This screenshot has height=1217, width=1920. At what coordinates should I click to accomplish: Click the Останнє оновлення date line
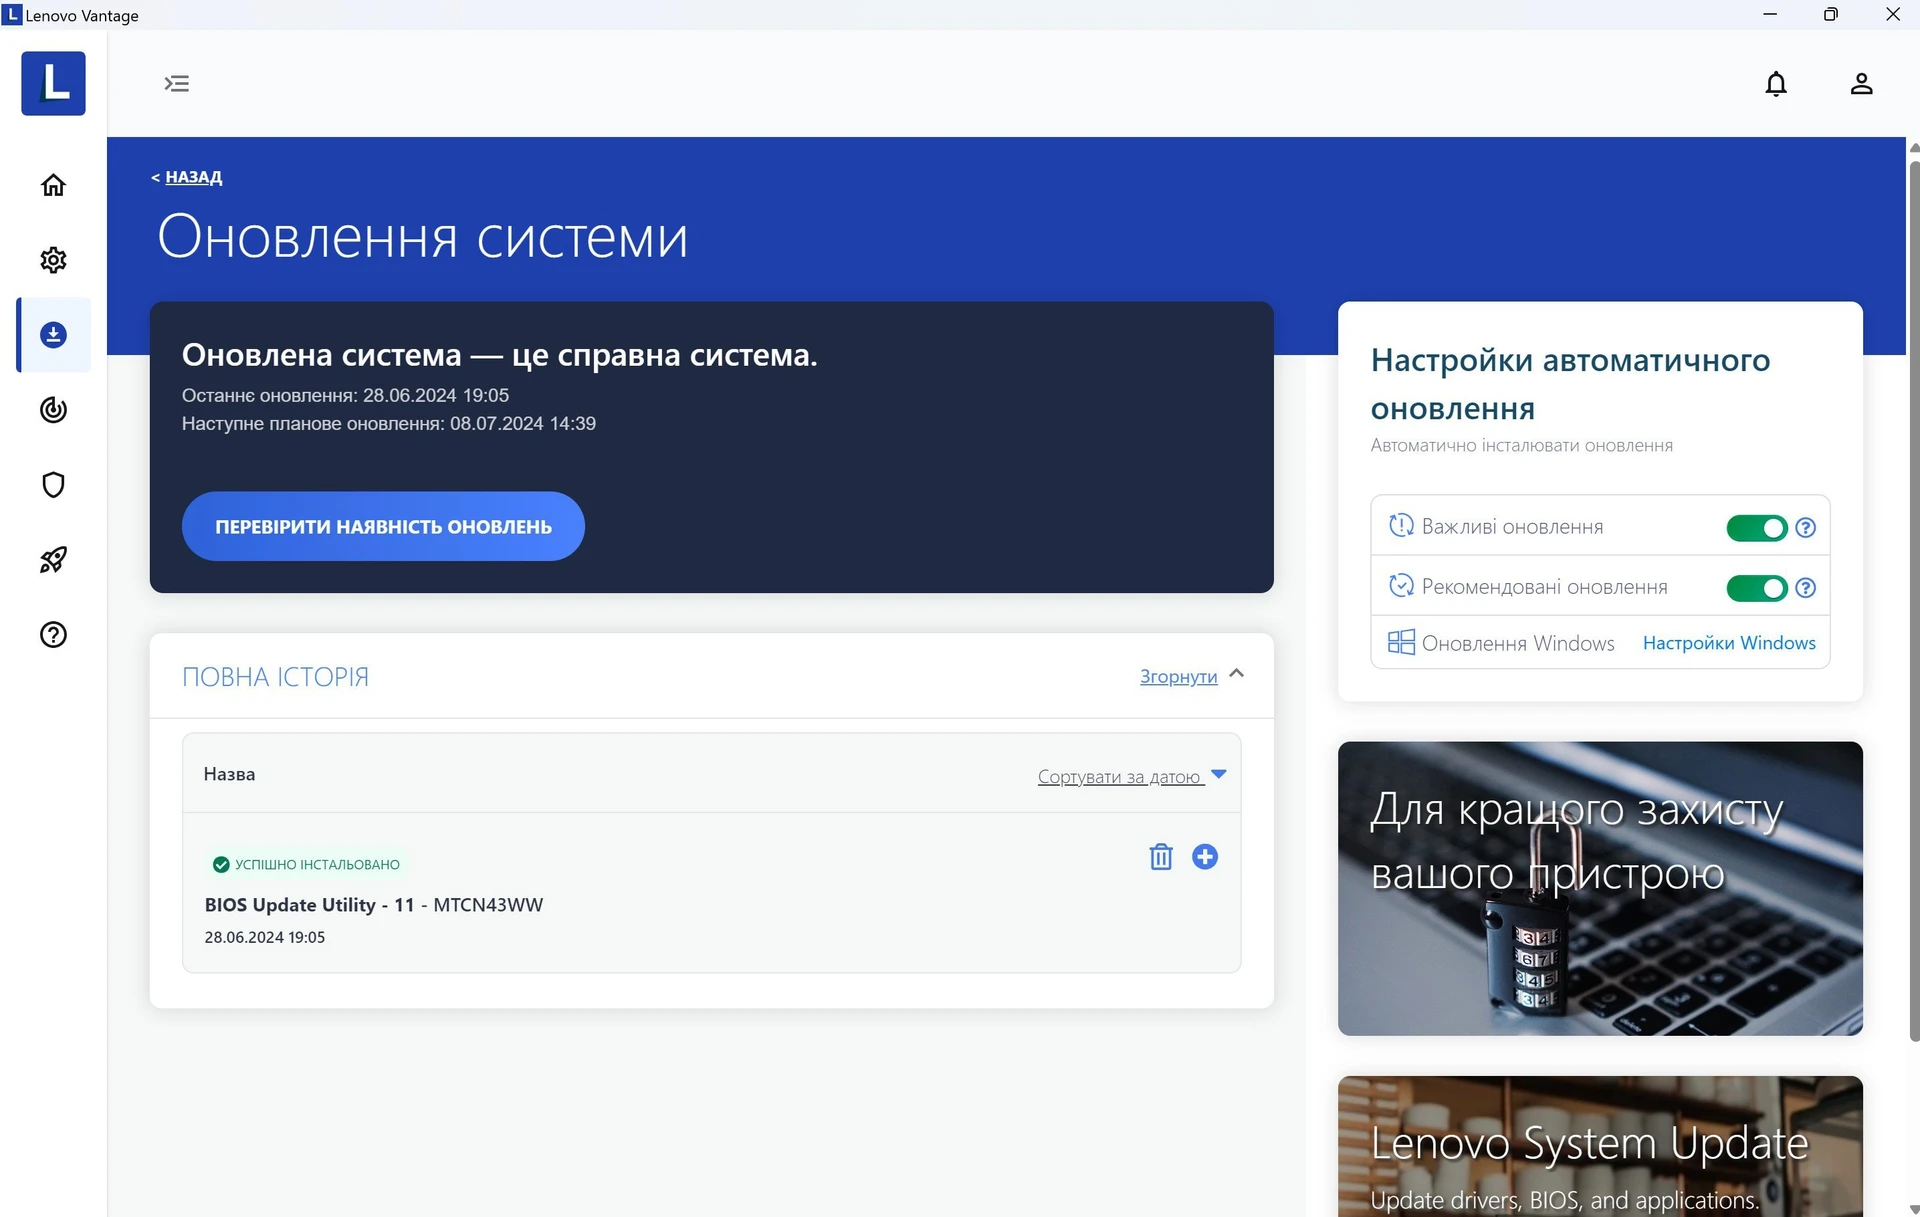(345, 396)
